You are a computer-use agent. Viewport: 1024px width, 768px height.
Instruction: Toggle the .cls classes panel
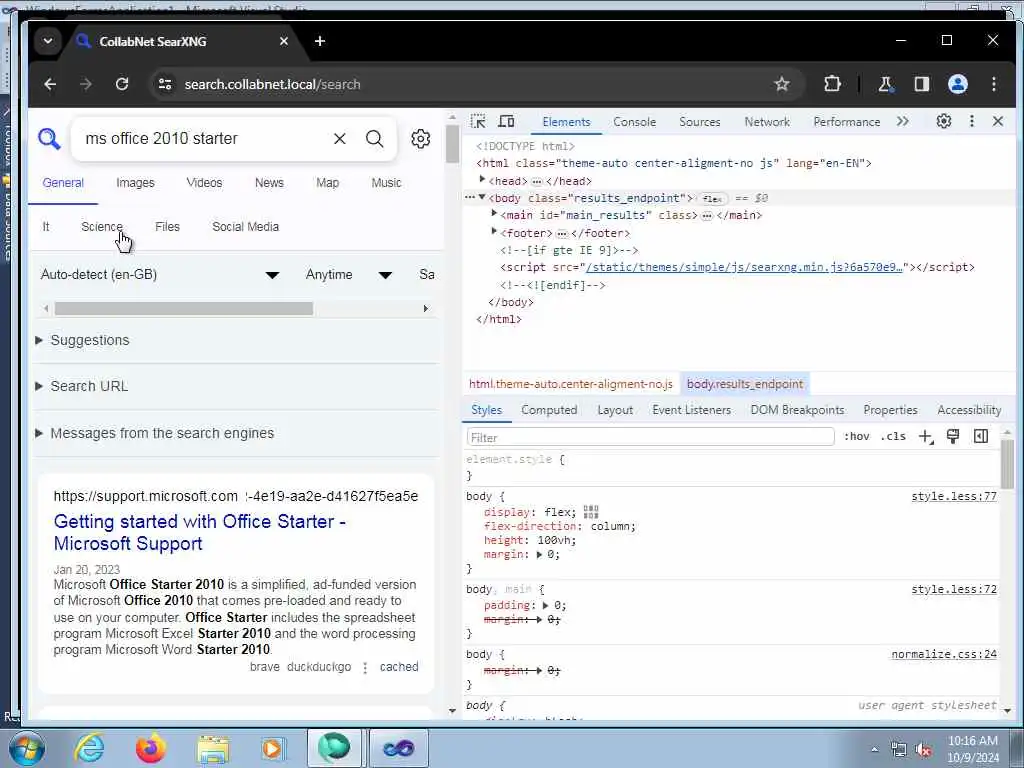pos(893,437)
